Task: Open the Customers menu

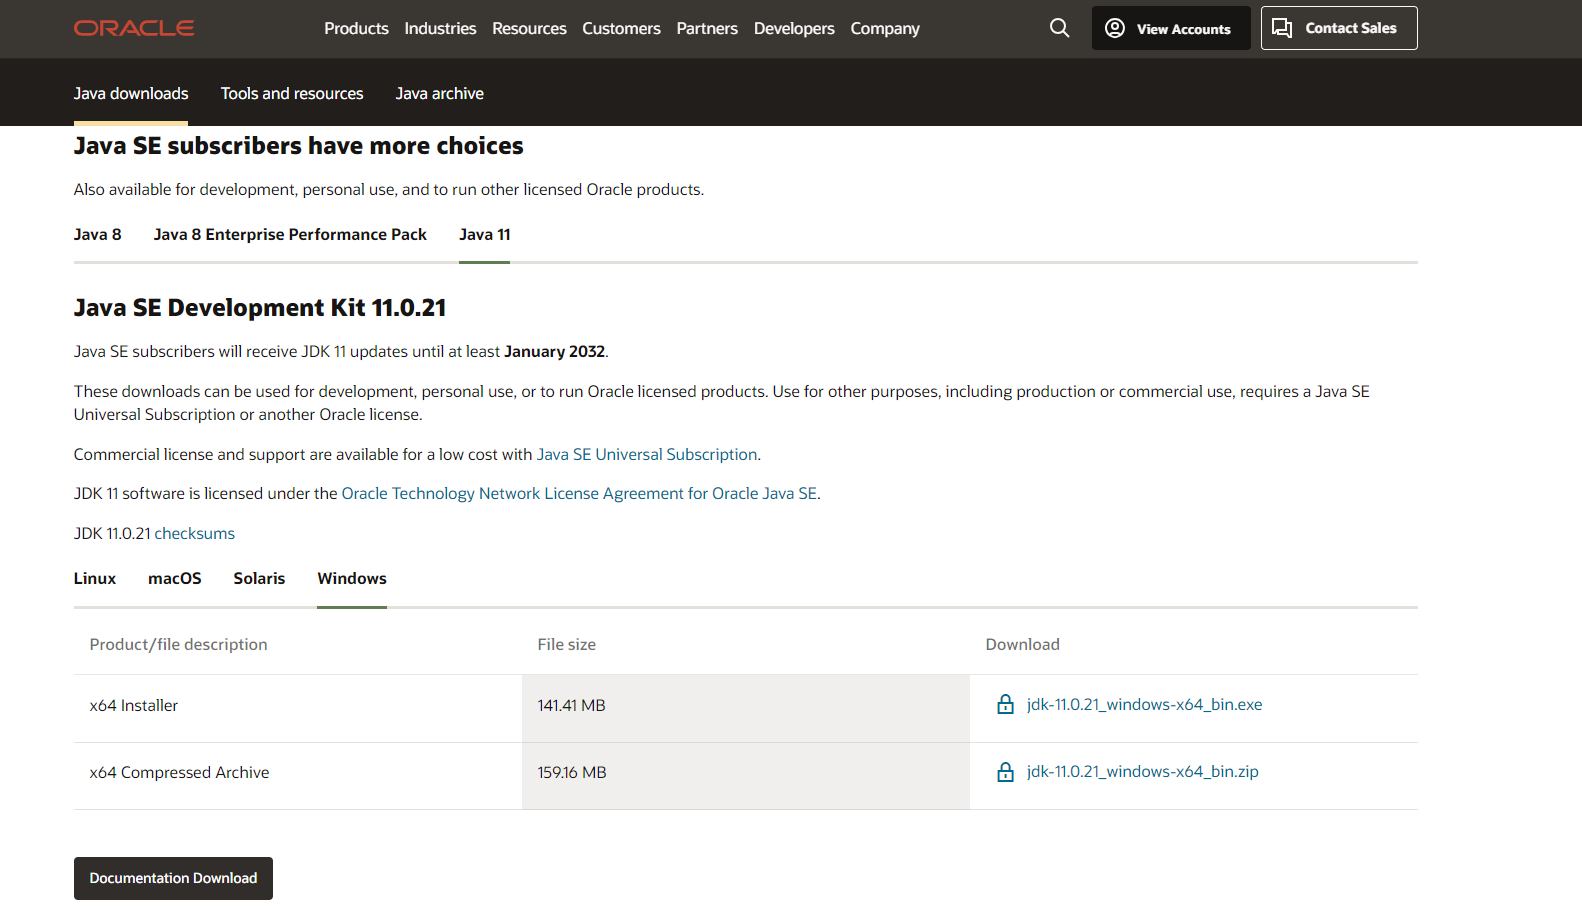Action: click(x=621, y=28)
